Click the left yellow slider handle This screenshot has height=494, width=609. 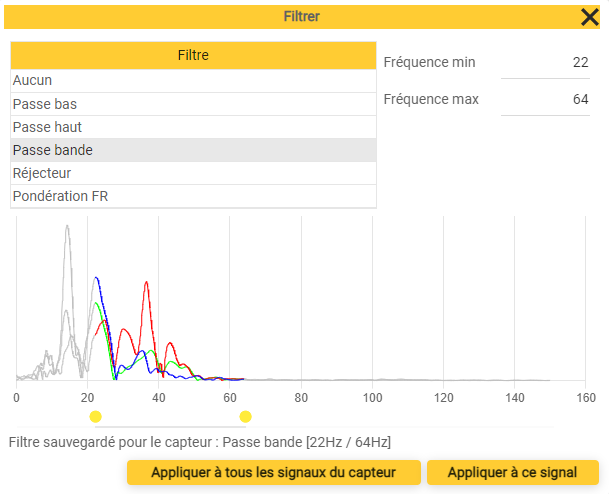[95, 416]
